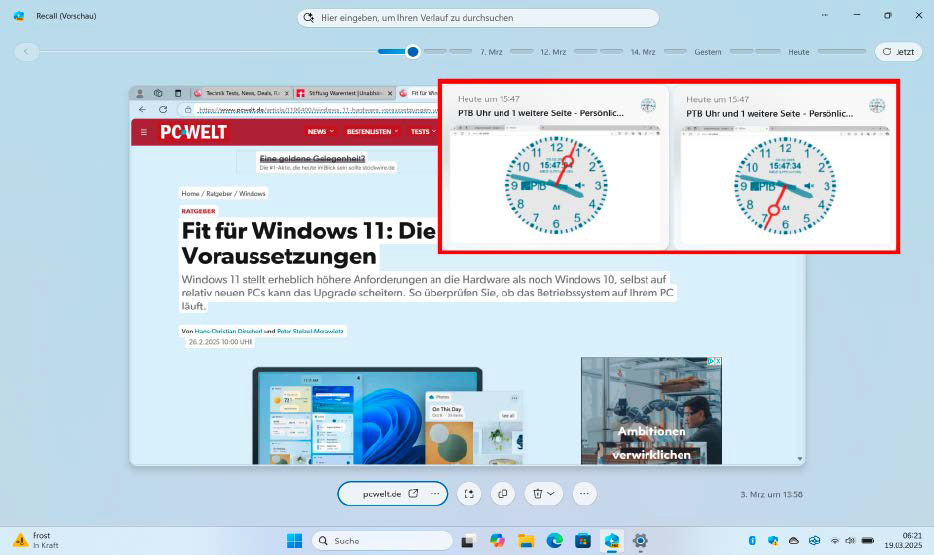The width and height of the screenshot is (934, 555).
Task: Click the Ratgeber breadcrumb link
Action: point(219,194)
